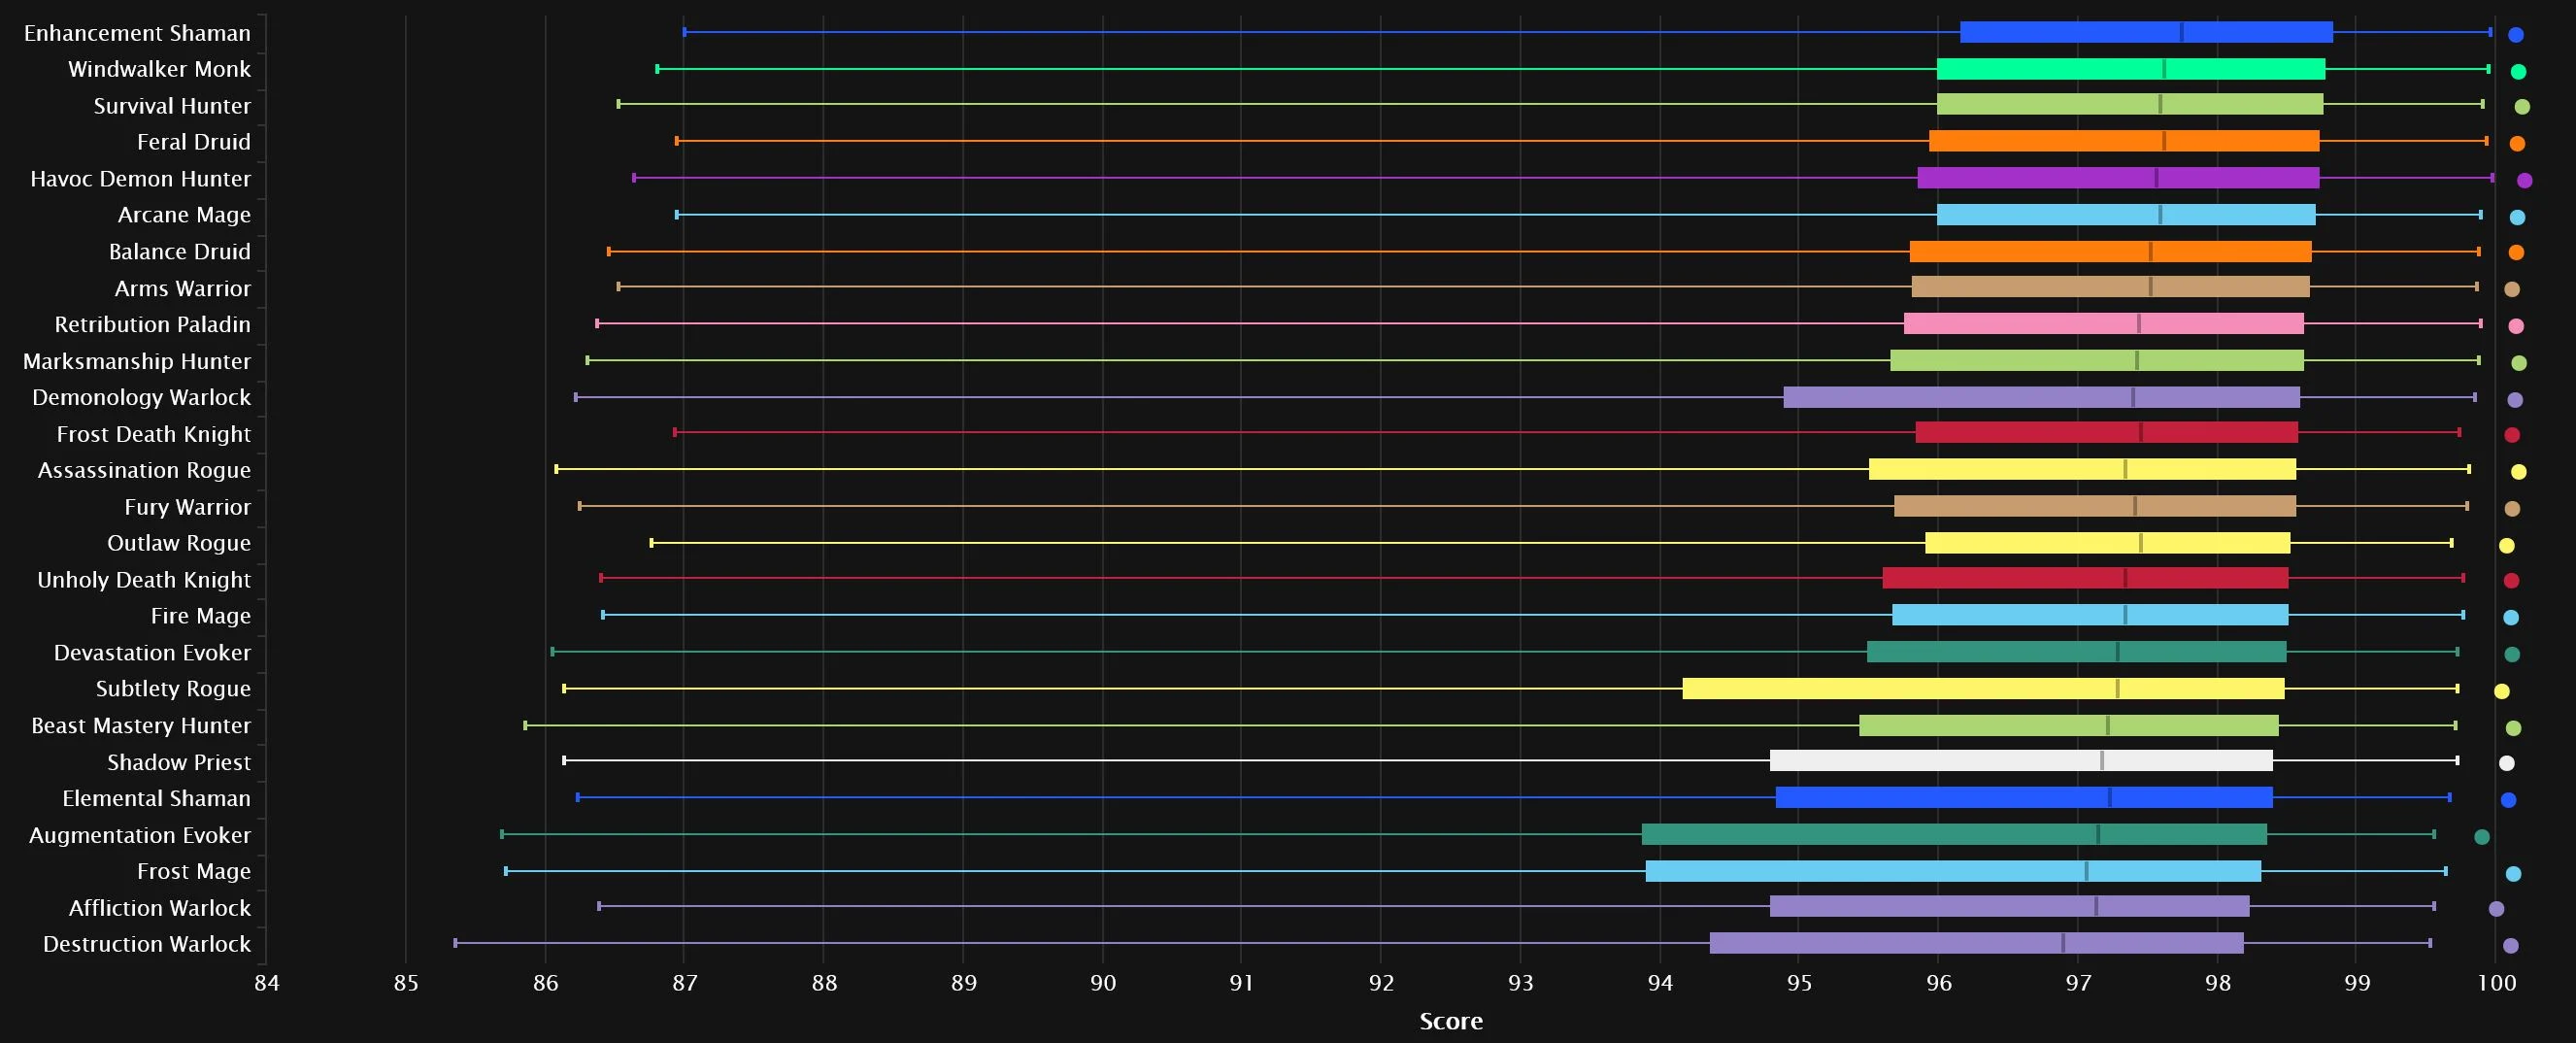Click the Elemental Shaman label
Image resolution: width=2576 pixels, height=1043 pixels.
tap(156, 798)
